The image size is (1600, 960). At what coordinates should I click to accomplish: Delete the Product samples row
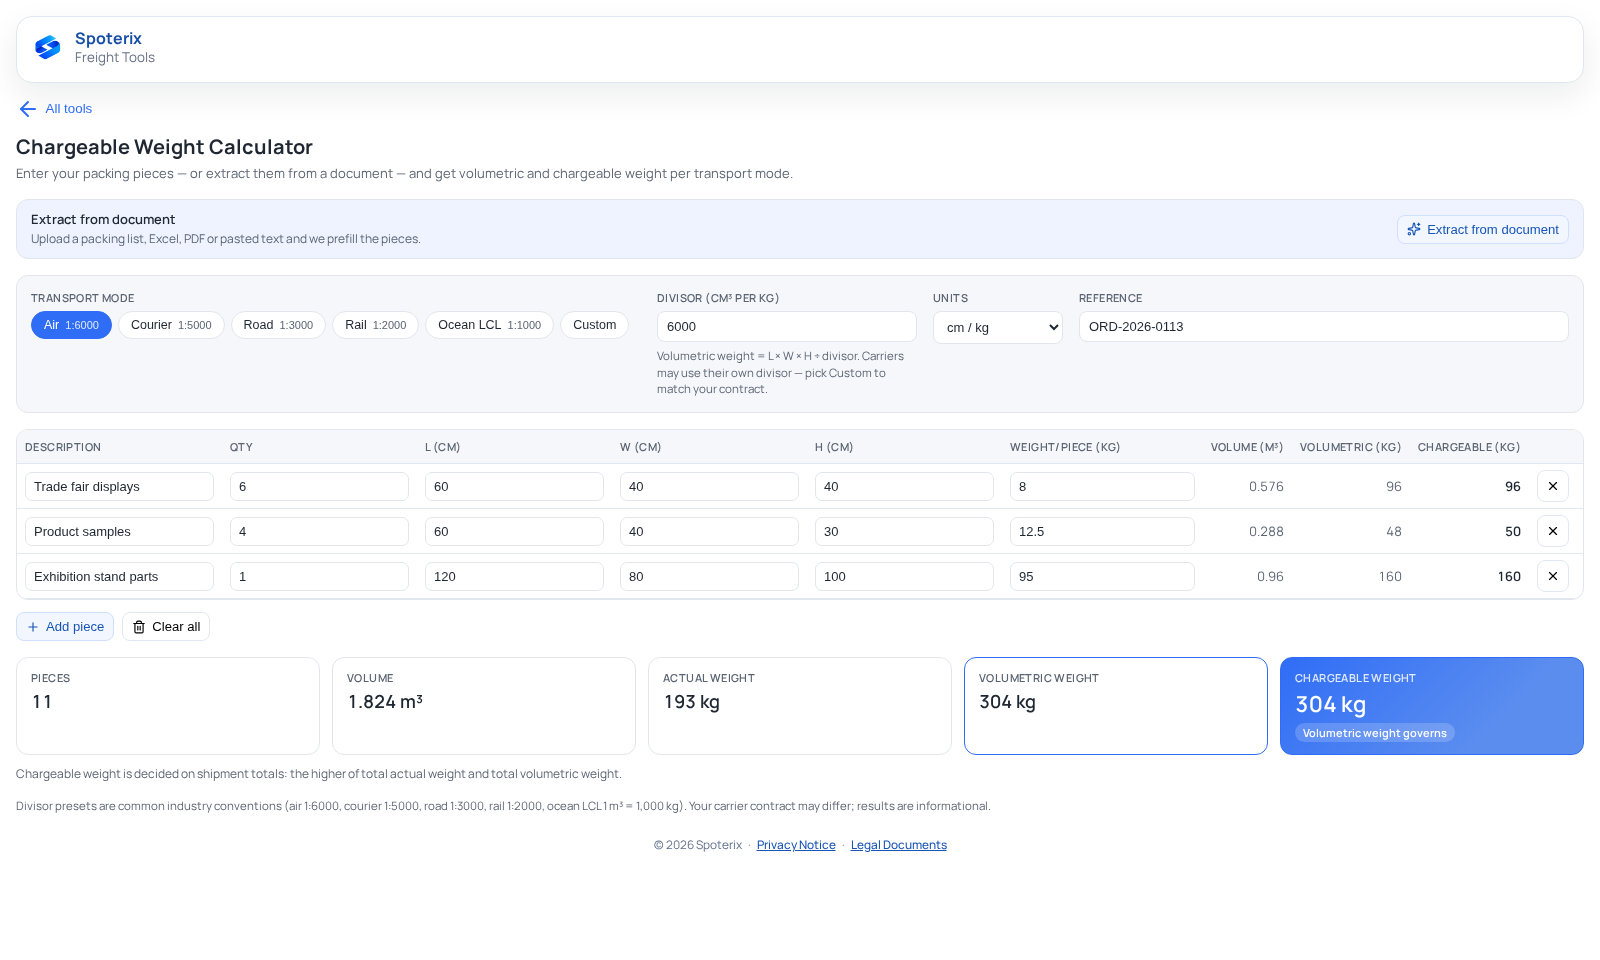coord(1552,531)
